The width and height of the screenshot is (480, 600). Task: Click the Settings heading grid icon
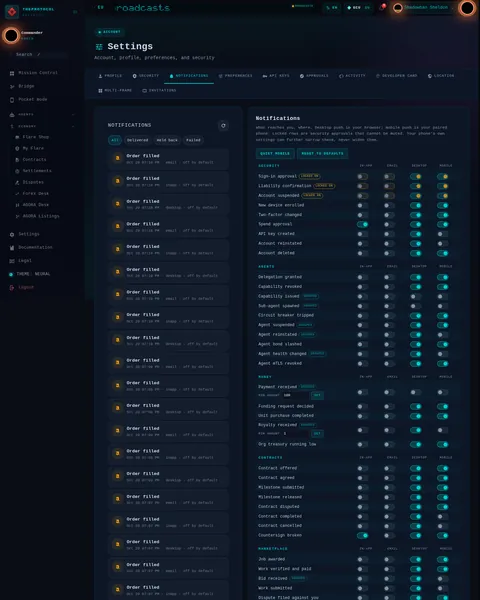(99, 47)
